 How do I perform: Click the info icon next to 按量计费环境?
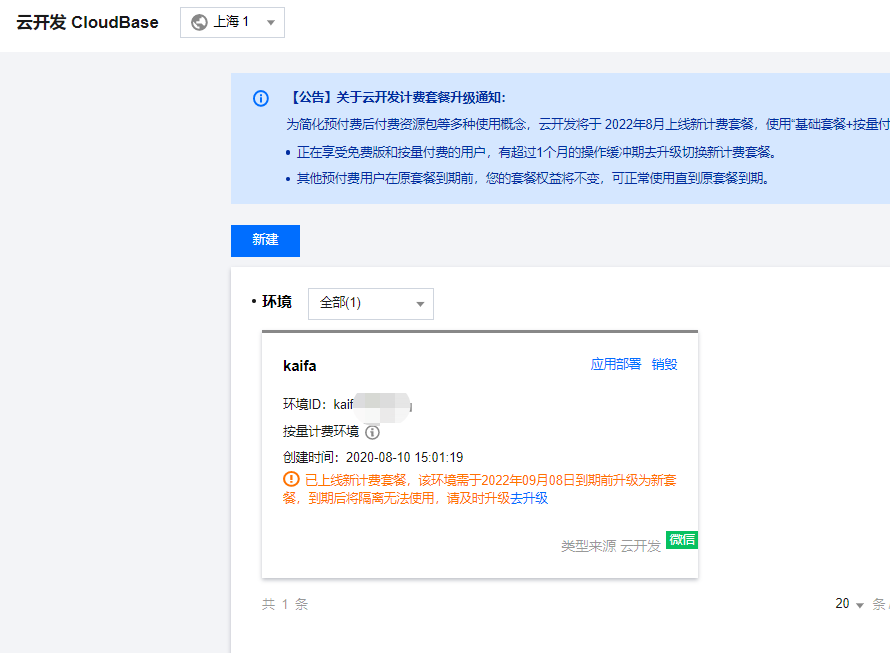point(372,432)
